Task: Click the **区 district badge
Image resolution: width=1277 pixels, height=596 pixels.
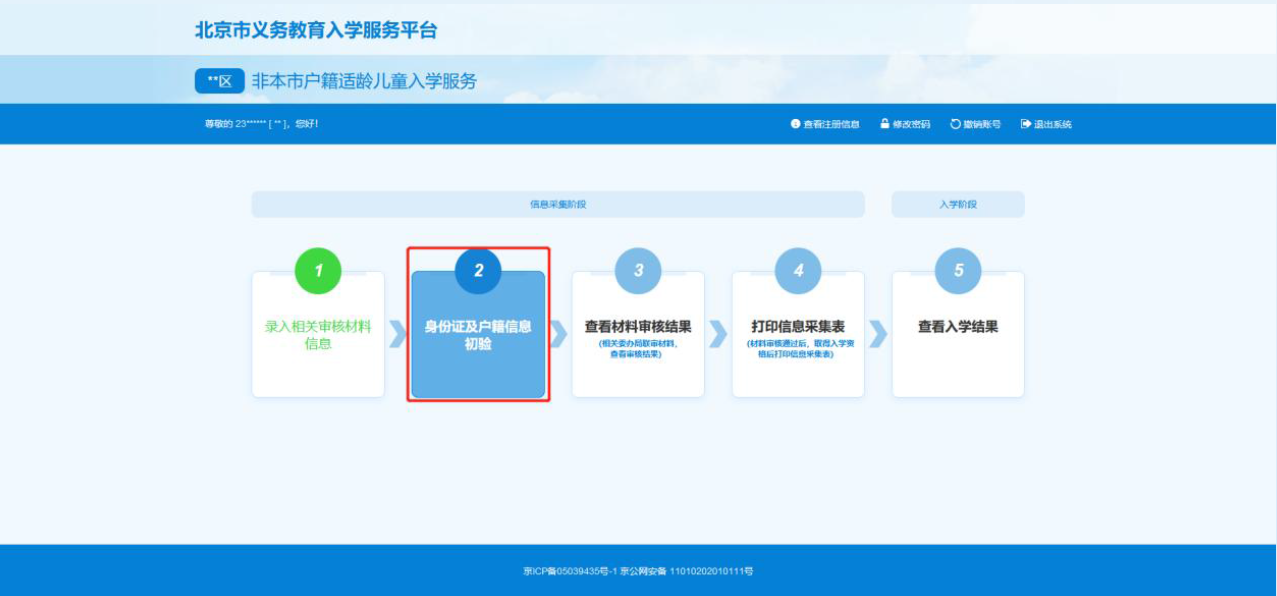Action: [x=219, y=81]
